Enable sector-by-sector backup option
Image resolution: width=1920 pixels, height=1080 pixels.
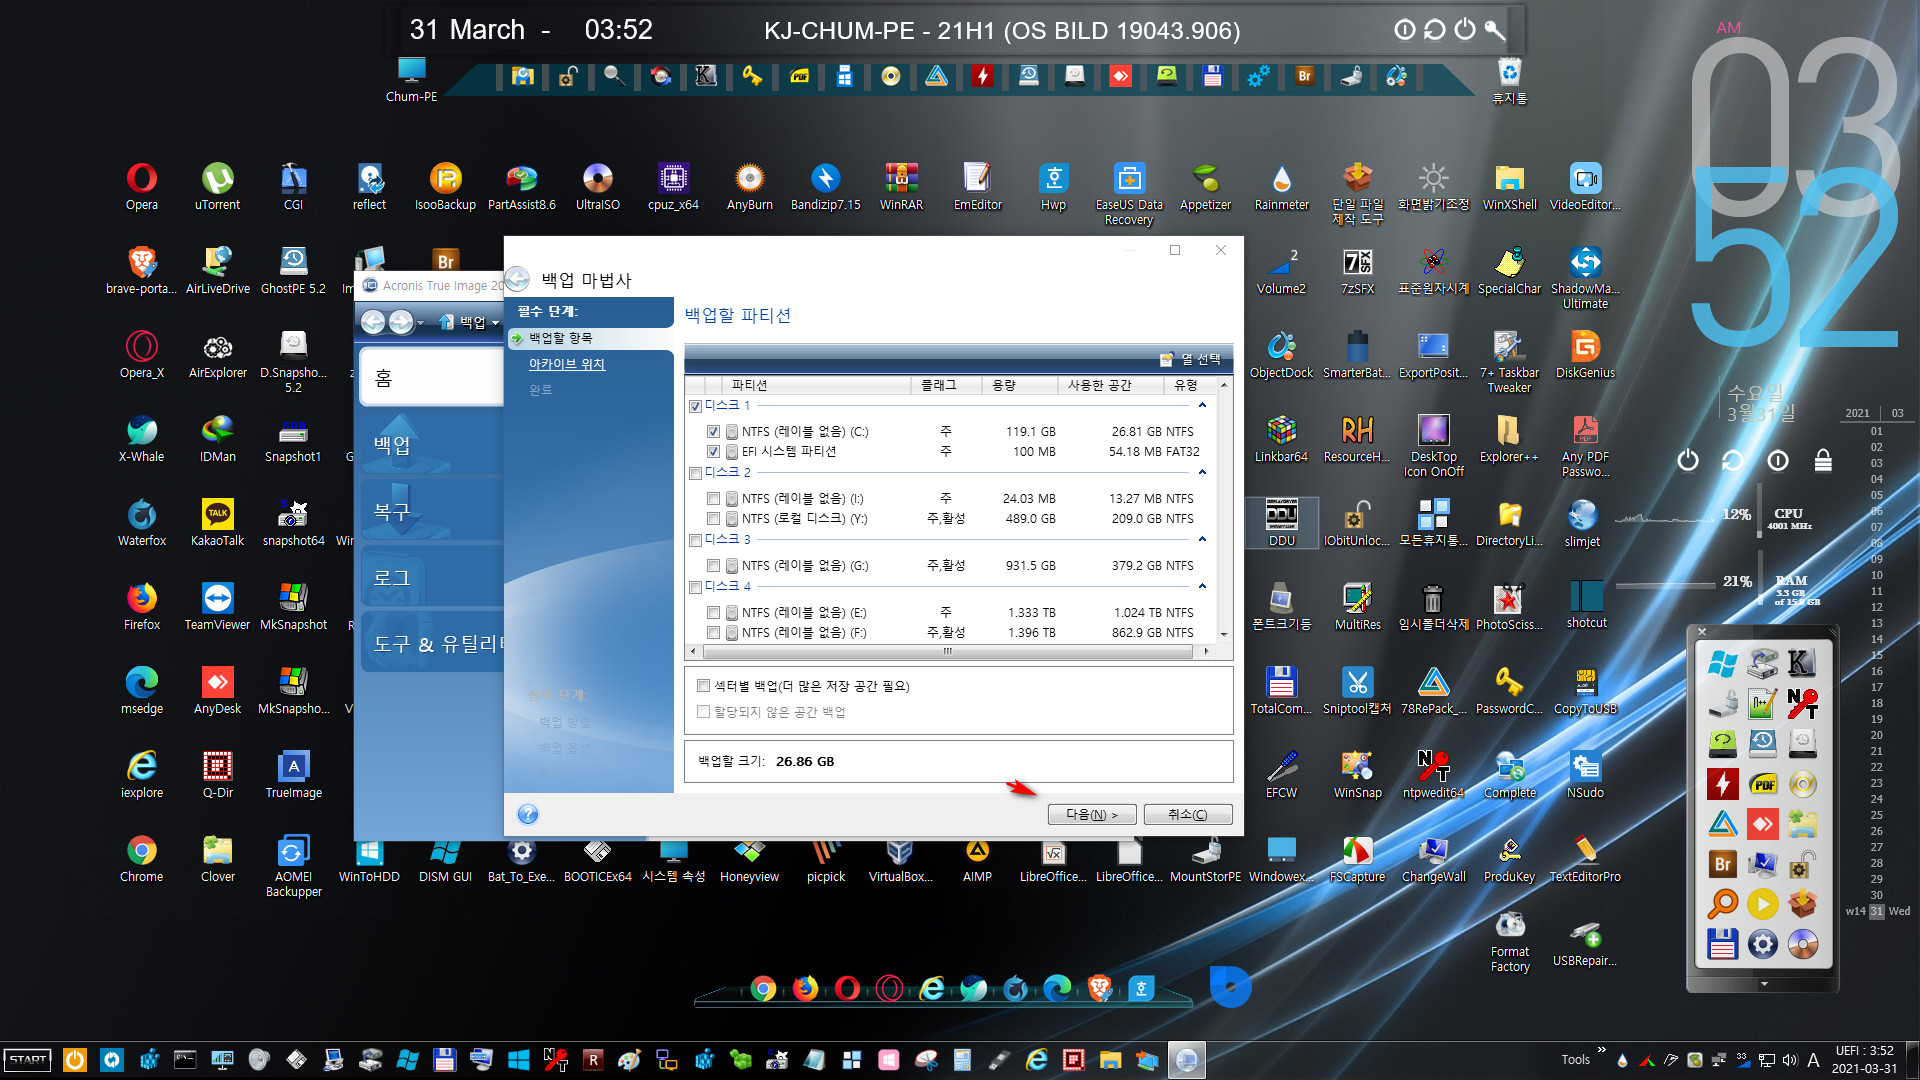[703, 686]
